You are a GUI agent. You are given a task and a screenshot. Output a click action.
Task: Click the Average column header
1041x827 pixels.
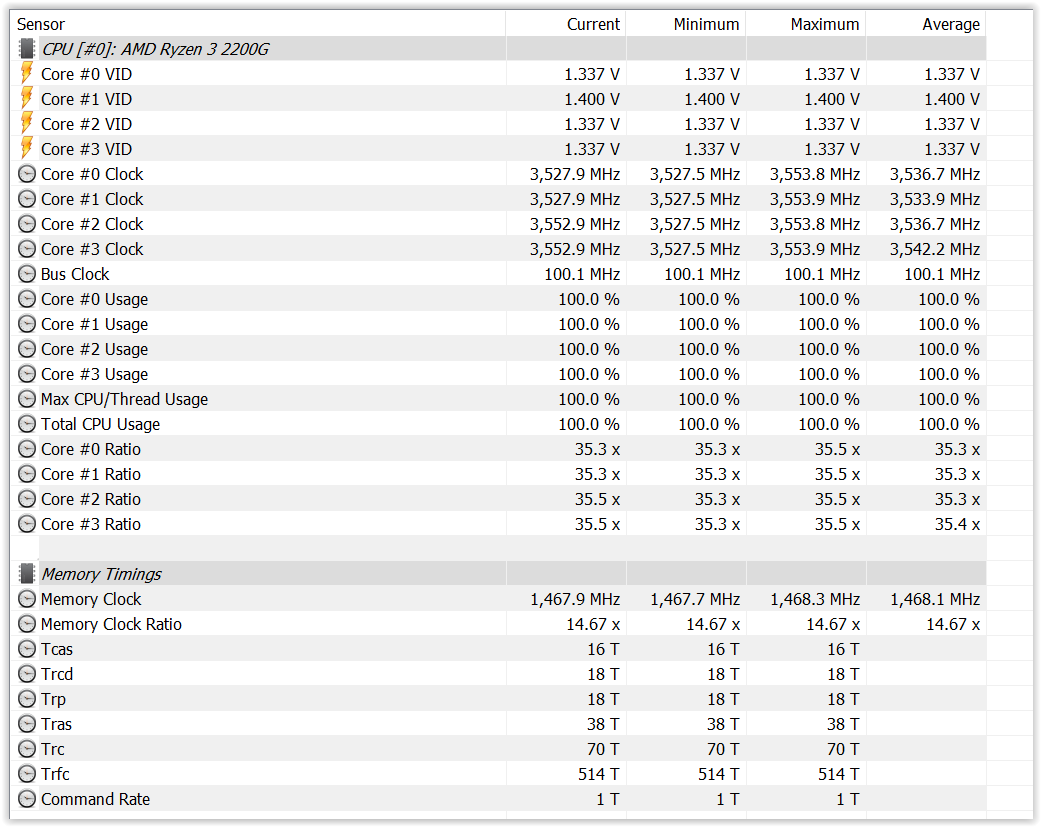click(x=950, y=24)
